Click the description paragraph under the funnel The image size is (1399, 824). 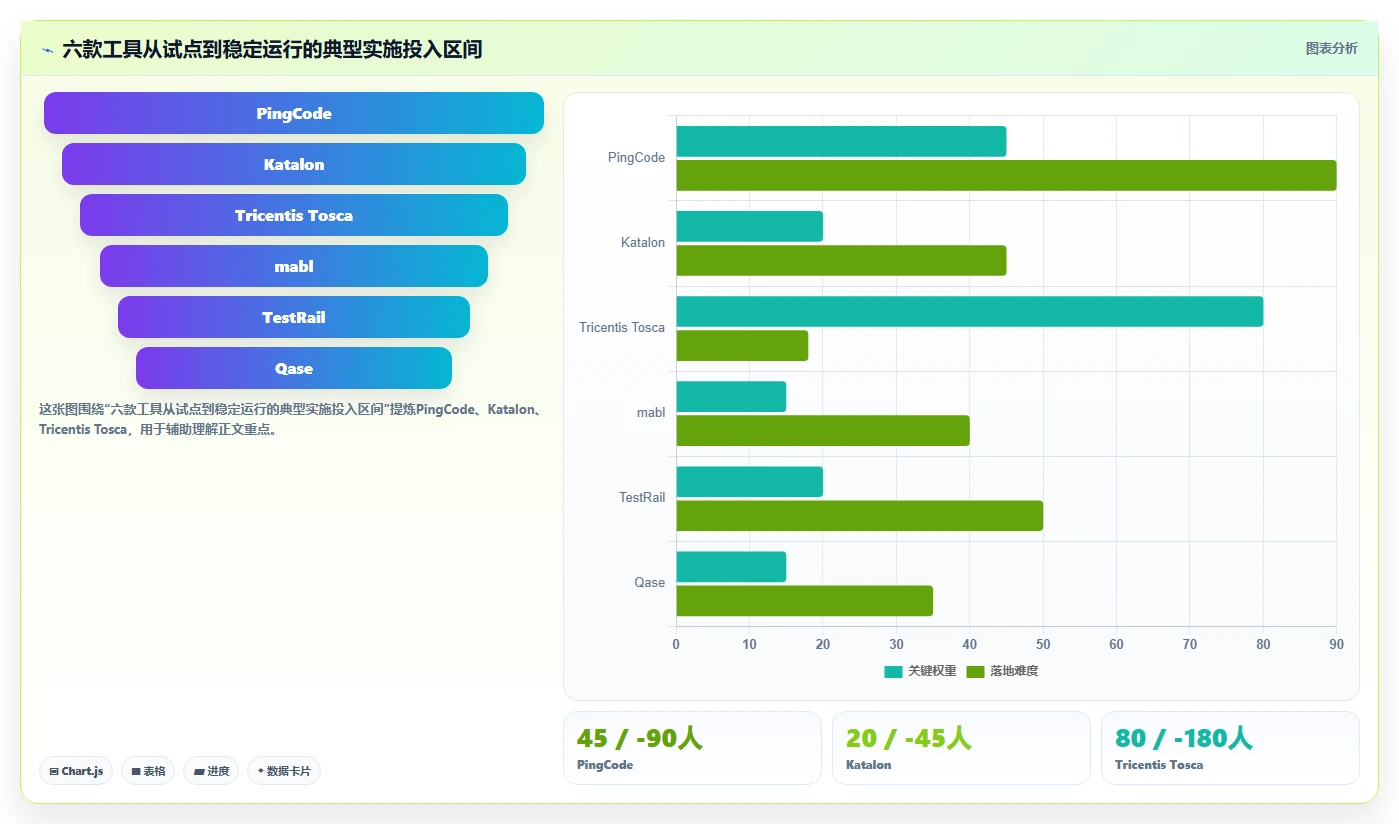pyautogui.click(x=290, y=420)
